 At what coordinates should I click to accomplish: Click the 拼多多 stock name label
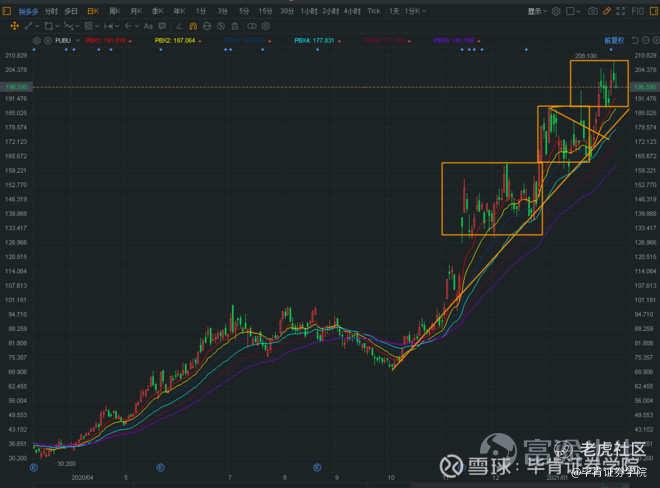click(29, 11)
